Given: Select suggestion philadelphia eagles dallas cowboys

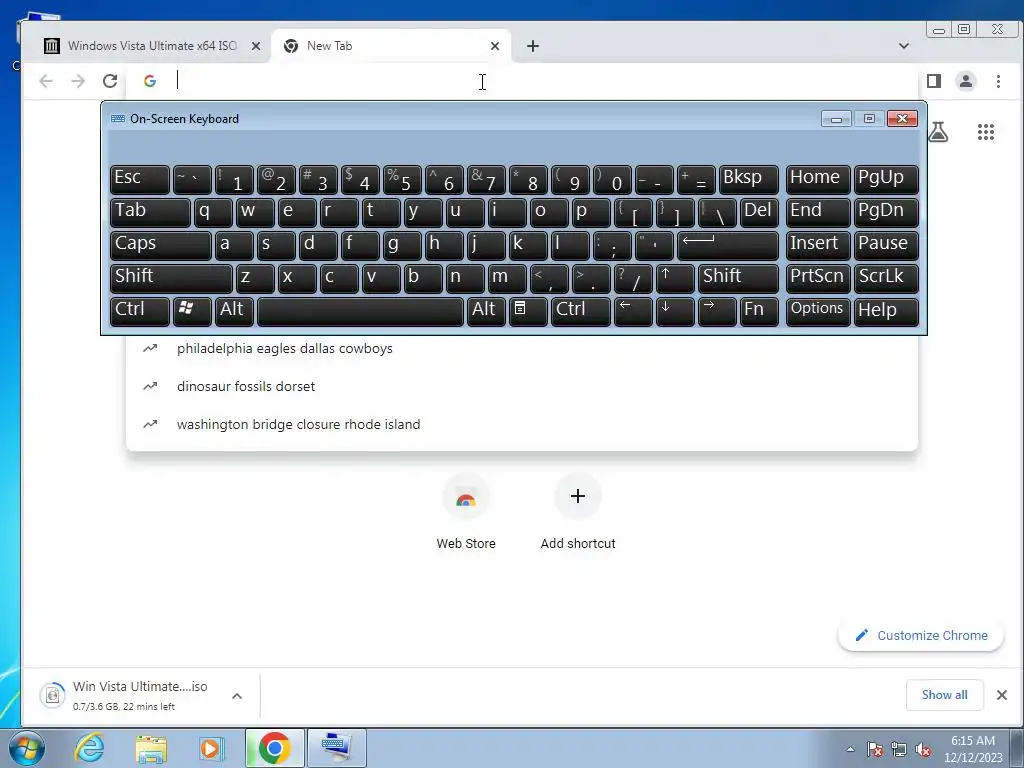Looking at the screenshot, I should pos(522,348).
